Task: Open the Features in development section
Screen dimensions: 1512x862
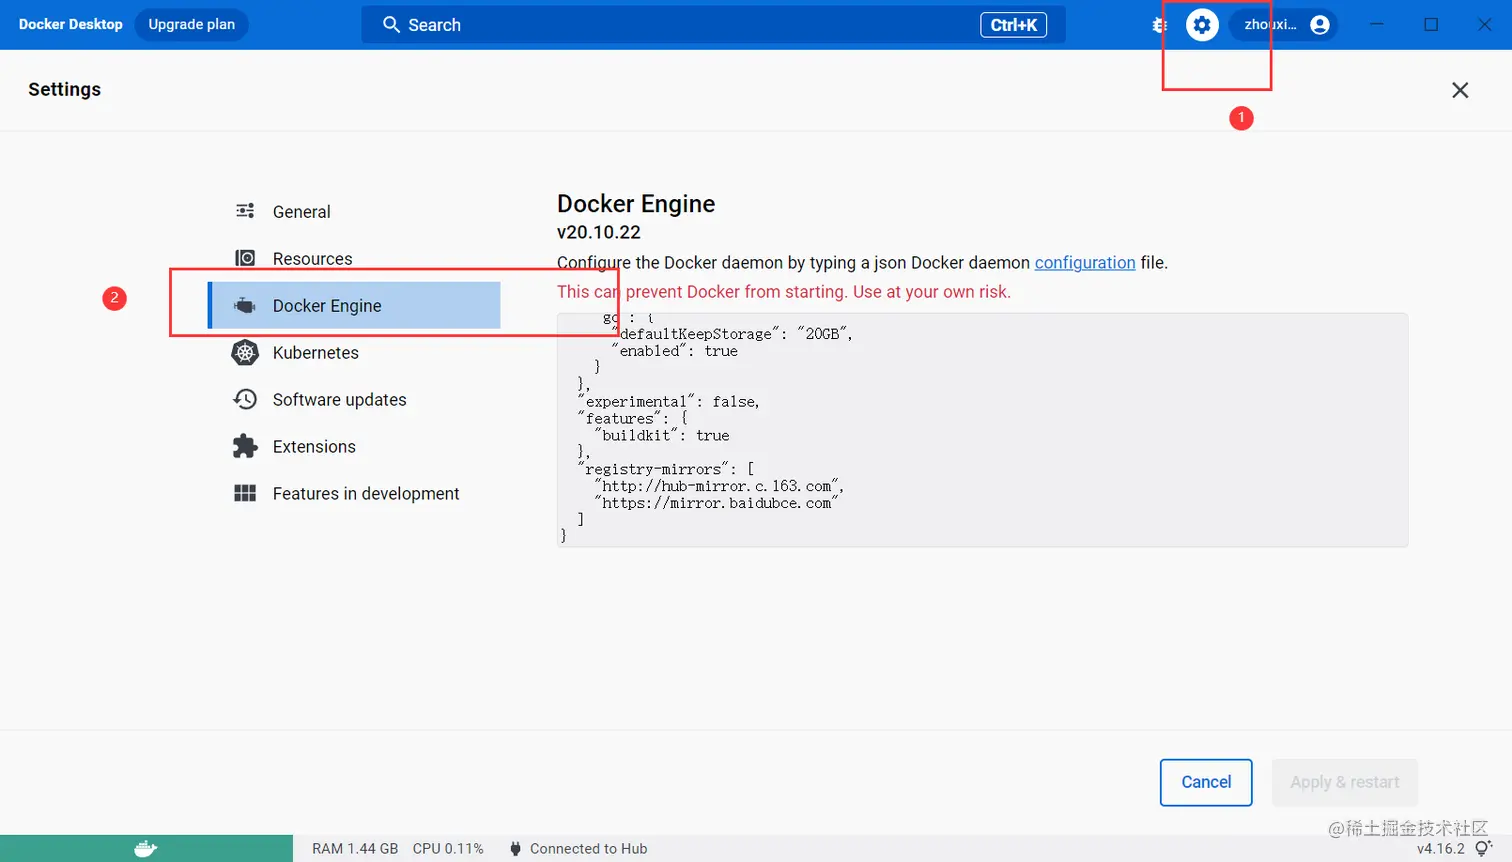Action: tap(354, 493)
